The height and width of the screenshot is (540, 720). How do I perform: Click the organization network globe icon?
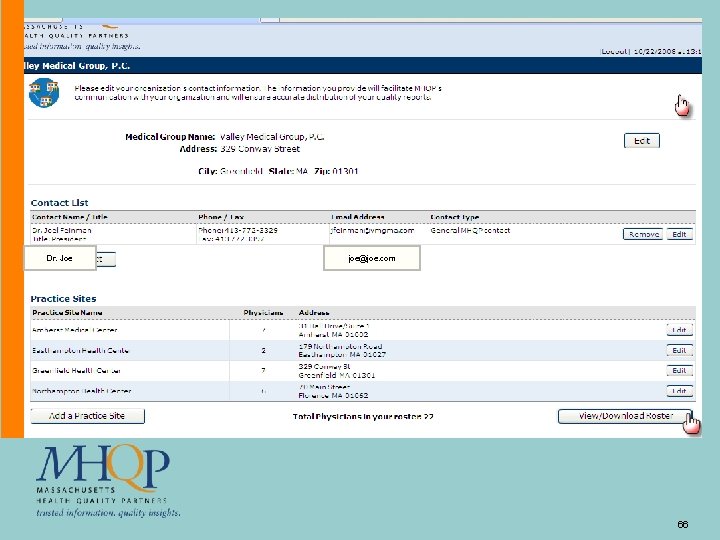pos(44,93)
